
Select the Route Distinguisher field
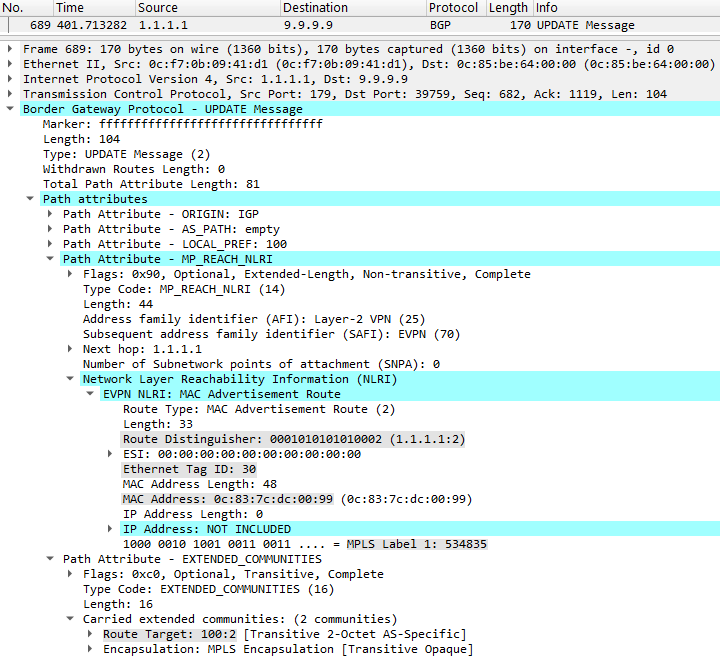pos(294,439)
